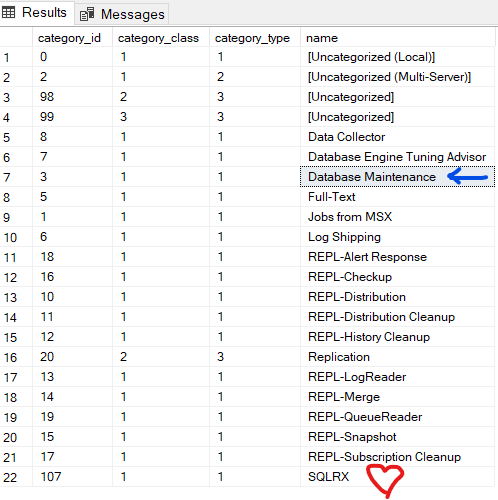
Task: Select the Replication name cell
Action: click(398, 357)
